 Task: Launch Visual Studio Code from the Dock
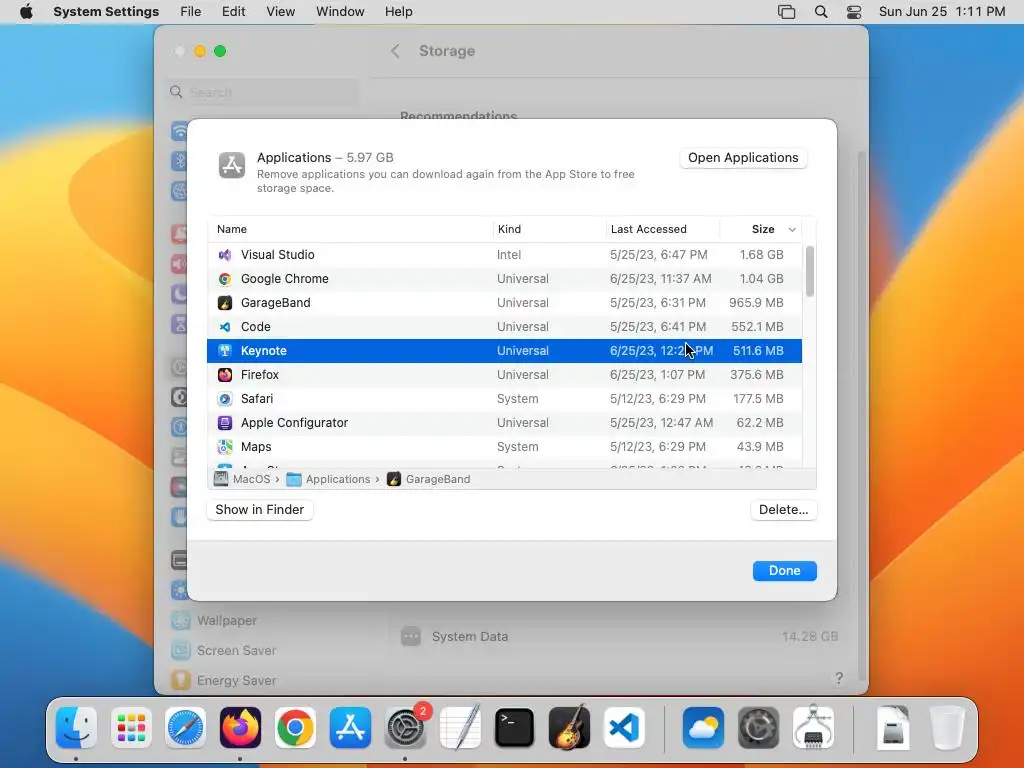624,728
